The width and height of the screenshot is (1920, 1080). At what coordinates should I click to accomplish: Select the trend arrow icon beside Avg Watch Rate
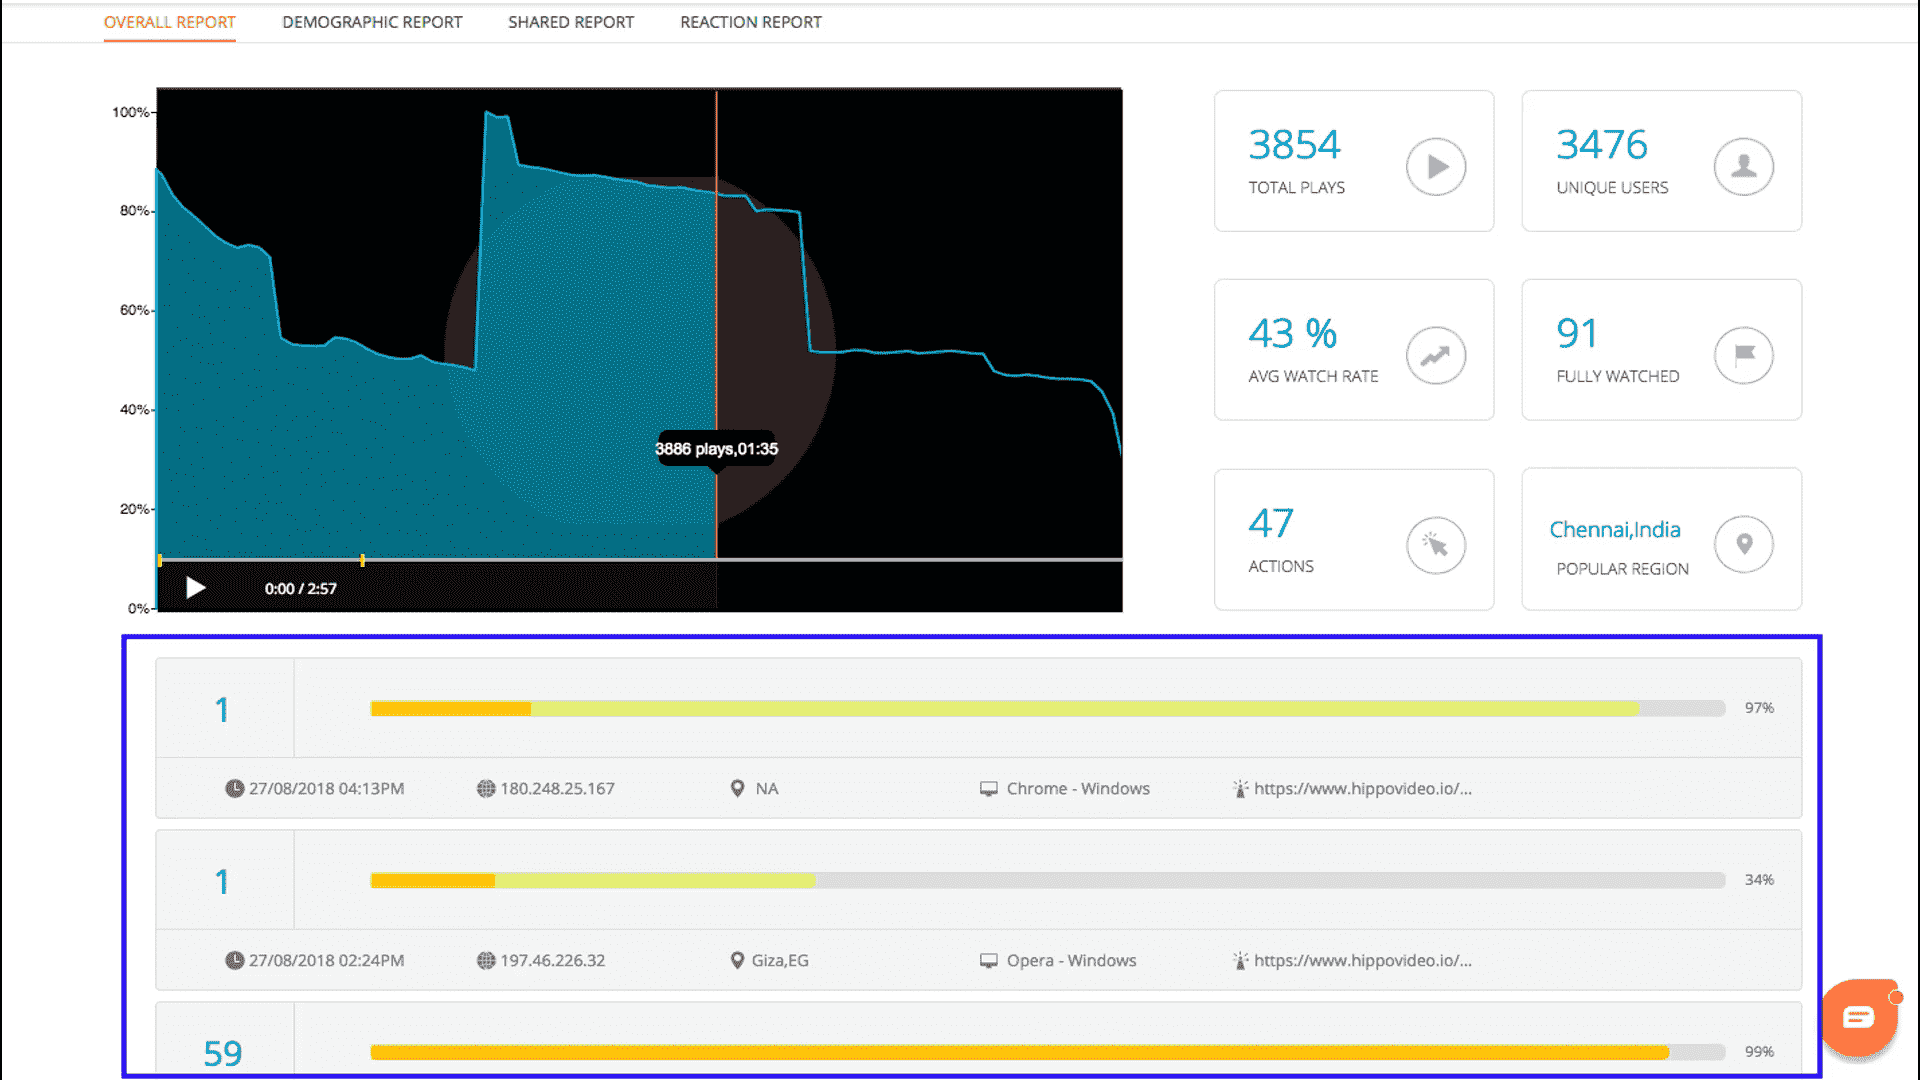pyautogui.click(x=1436, y=355)
